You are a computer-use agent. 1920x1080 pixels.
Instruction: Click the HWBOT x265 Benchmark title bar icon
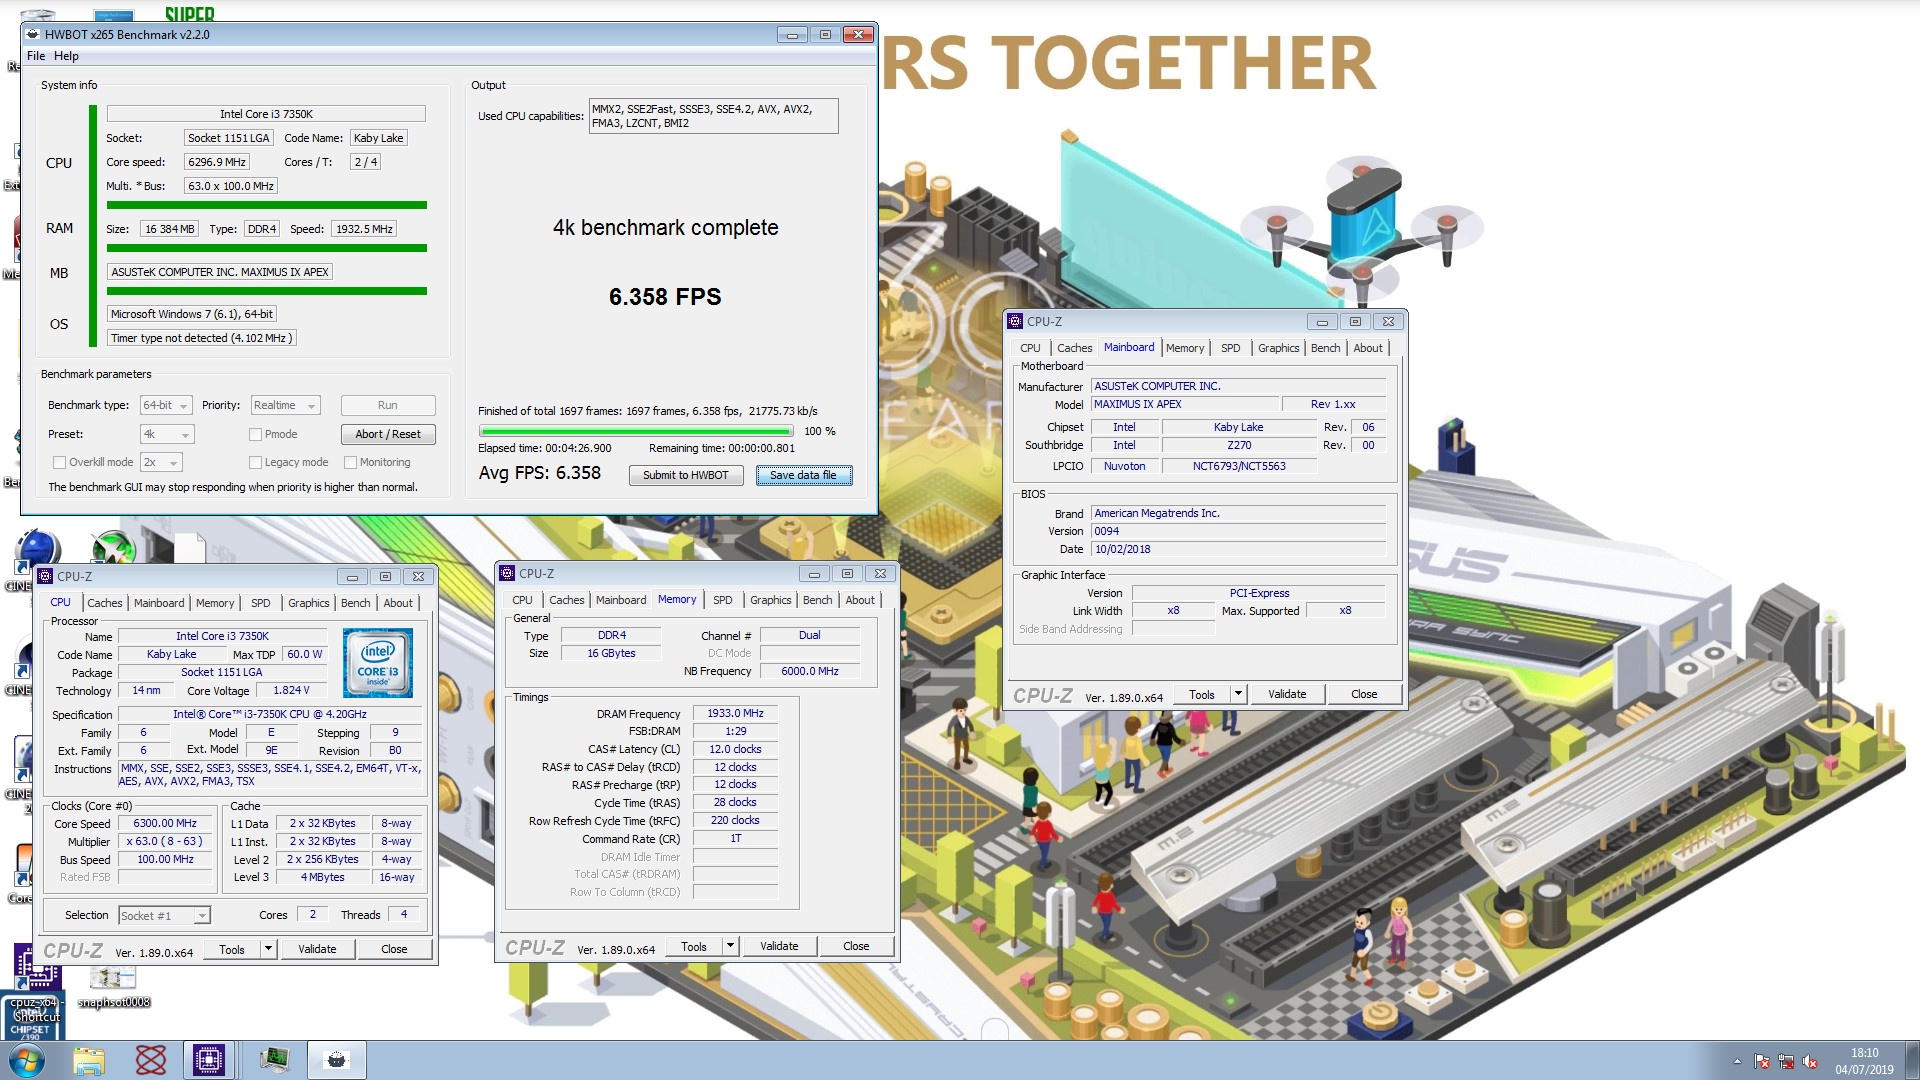point(33,34)
